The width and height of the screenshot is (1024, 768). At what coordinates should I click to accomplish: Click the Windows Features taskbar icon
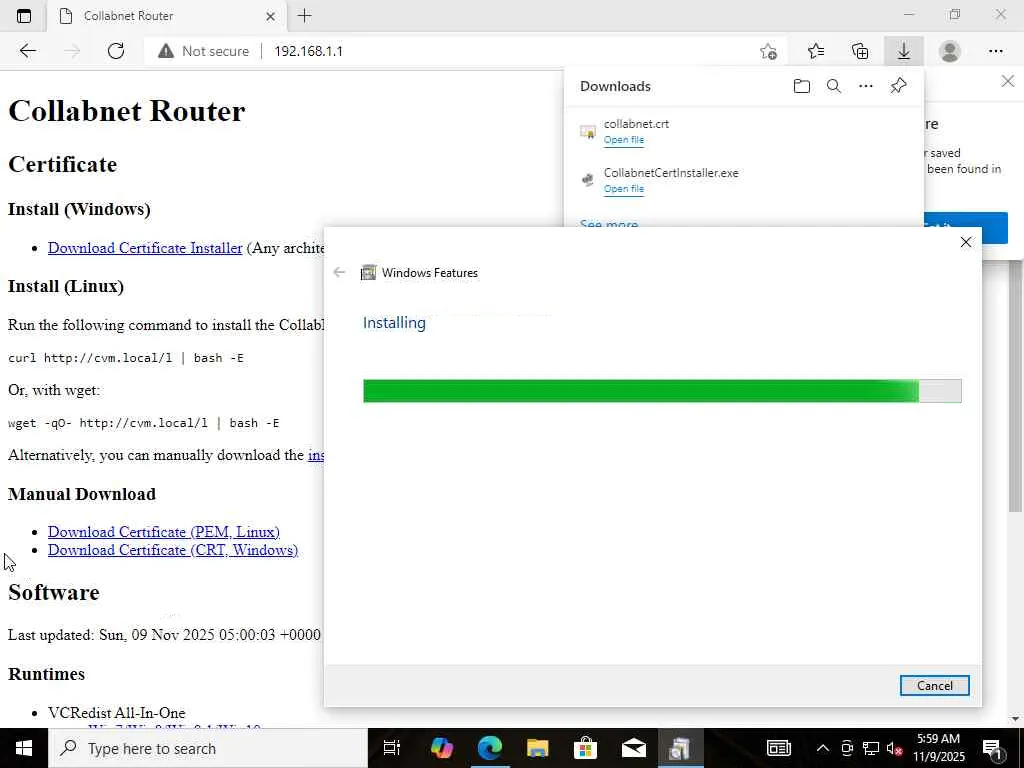tap(680, 748)
